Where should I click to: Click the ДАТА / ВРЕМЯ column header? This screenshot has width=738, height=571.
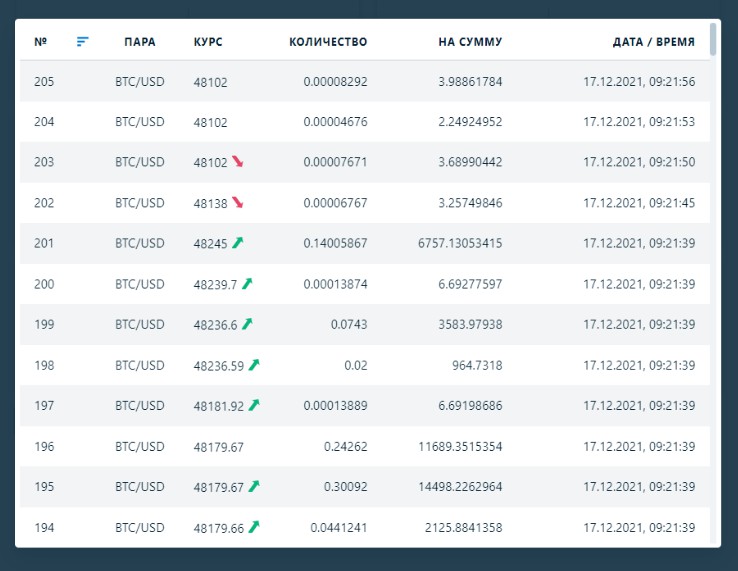pos(653,42)
